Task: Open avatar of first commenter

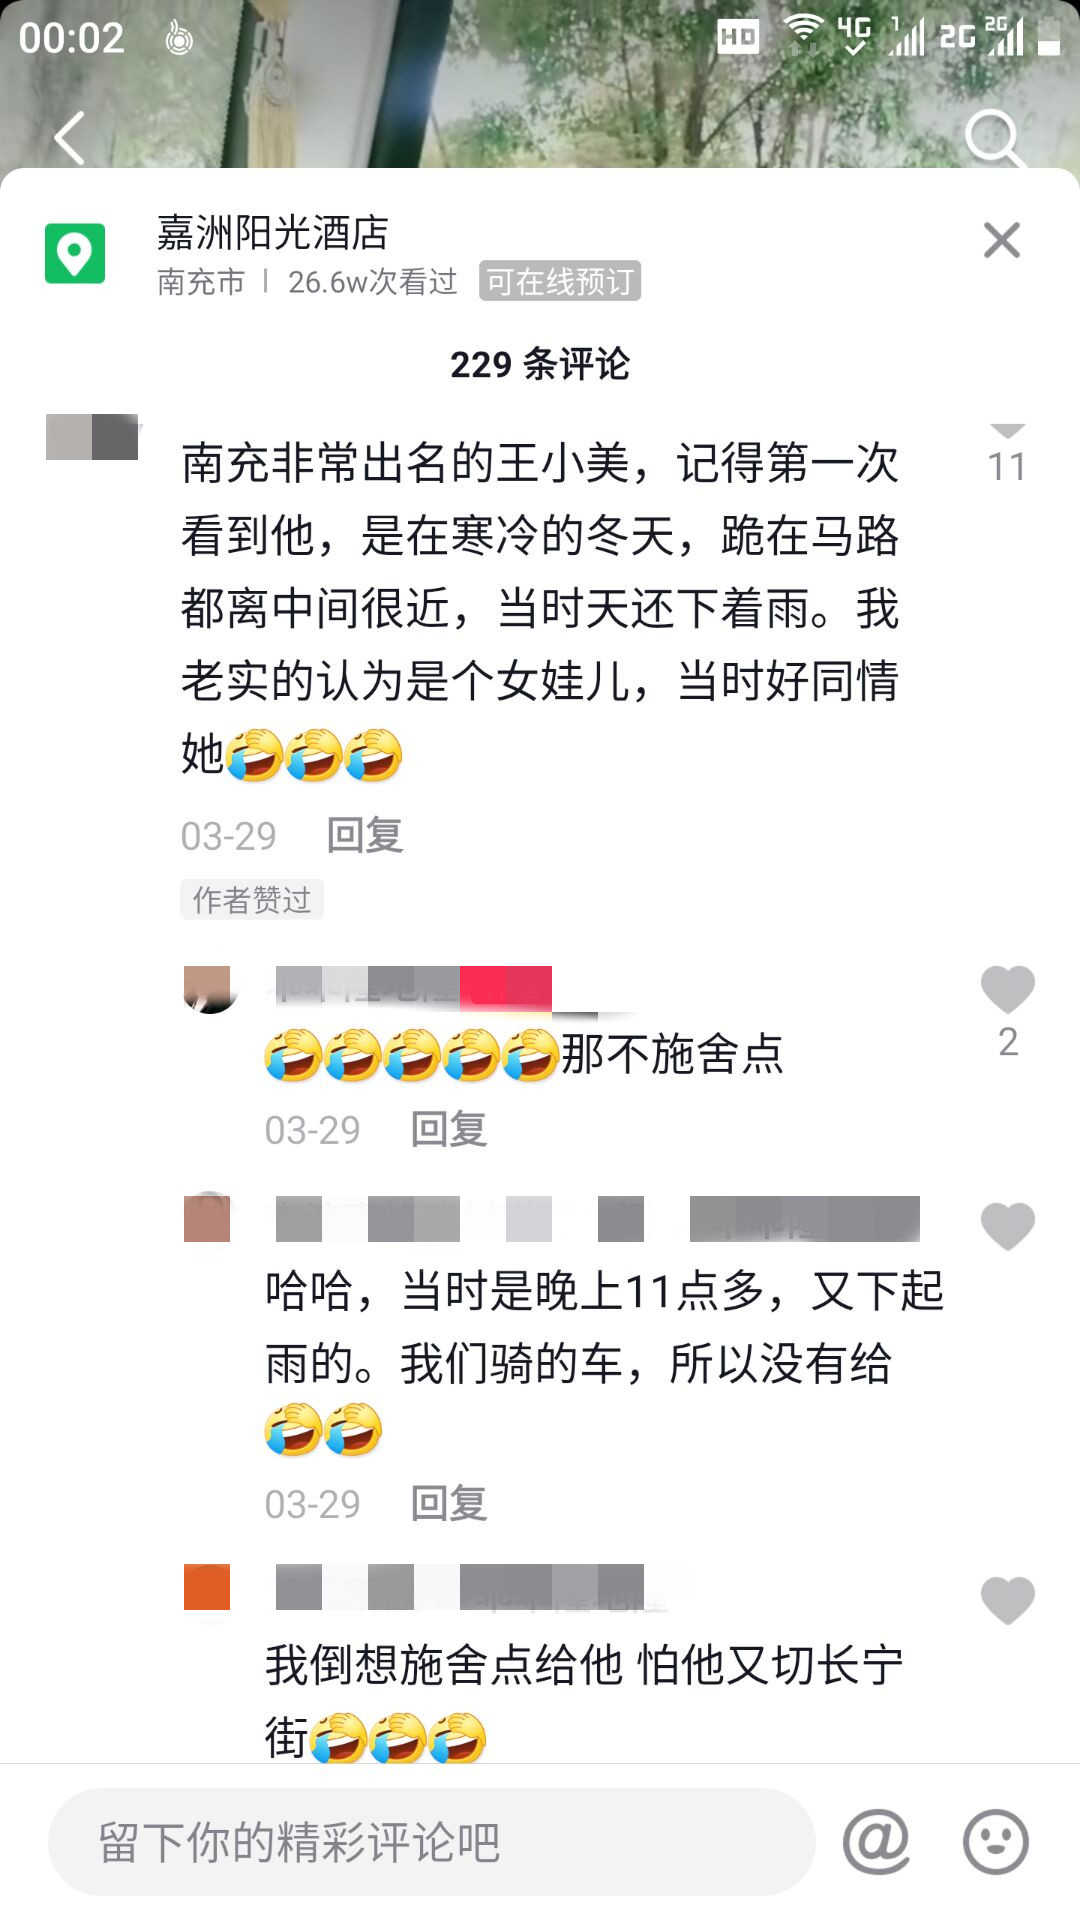Action: click(92, 437)
